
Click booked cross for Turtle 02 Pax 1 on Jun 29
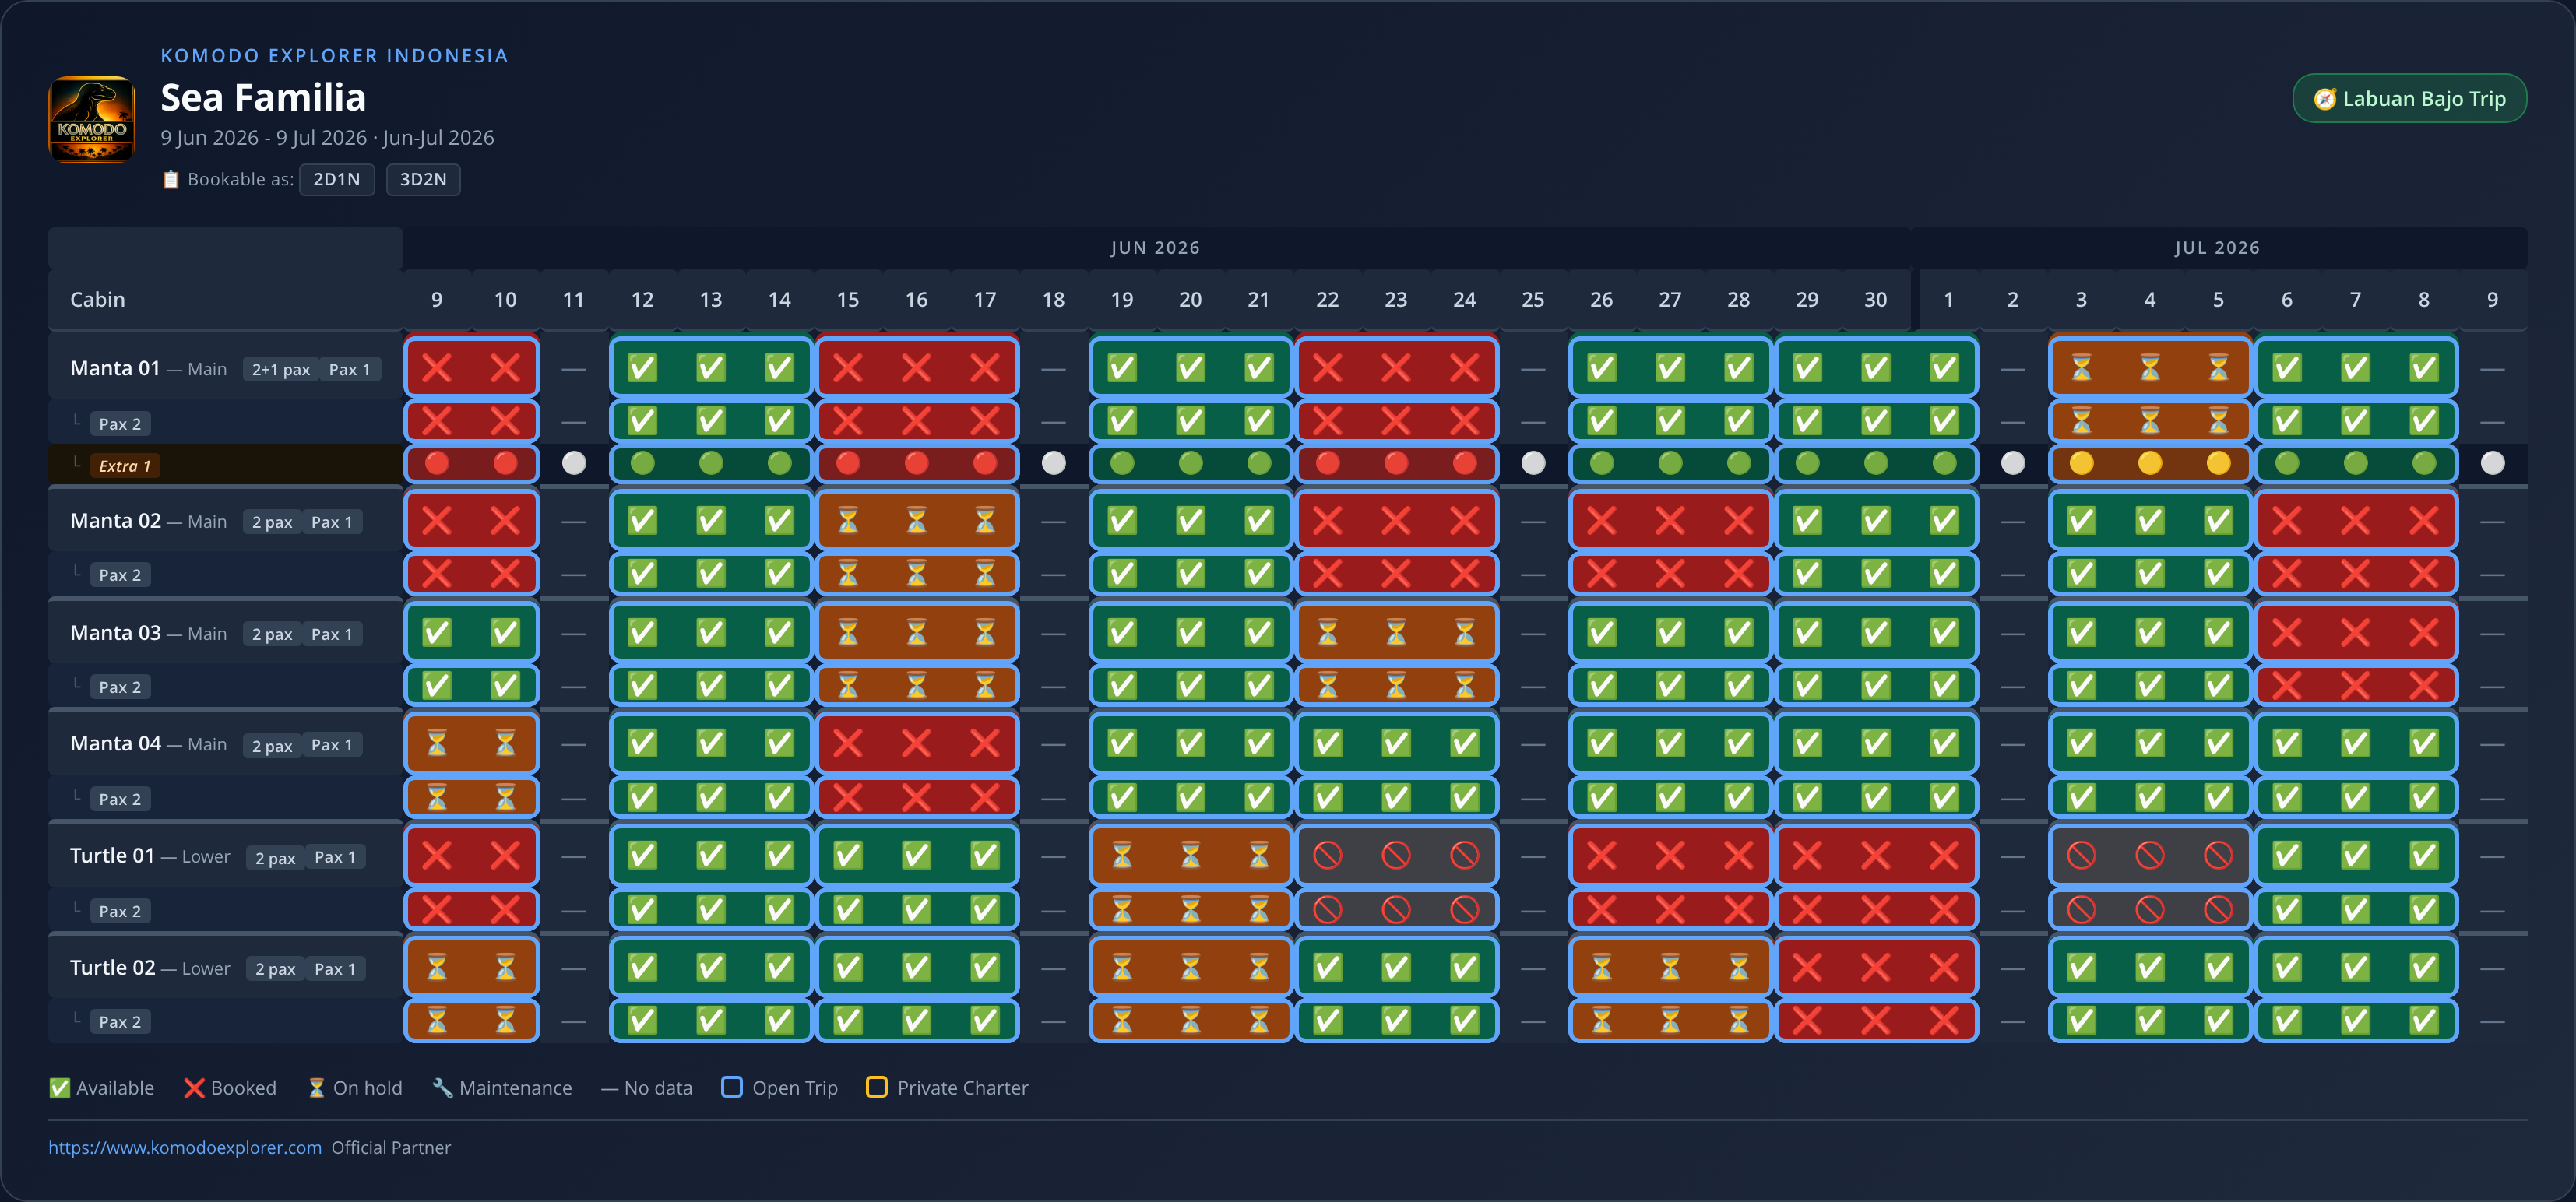tap(1807, 967)
